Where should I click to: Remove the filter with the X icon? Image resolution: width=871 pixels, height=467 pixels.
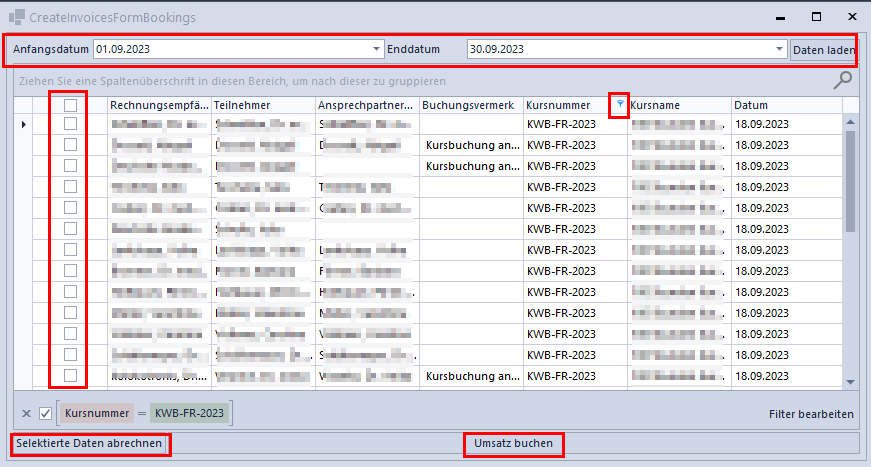click(26, 414)
